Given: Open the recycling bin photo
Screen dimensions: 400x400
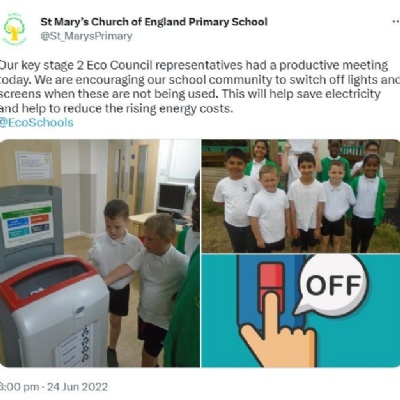Looking at the screenshot, I should [x=100, y=253].
